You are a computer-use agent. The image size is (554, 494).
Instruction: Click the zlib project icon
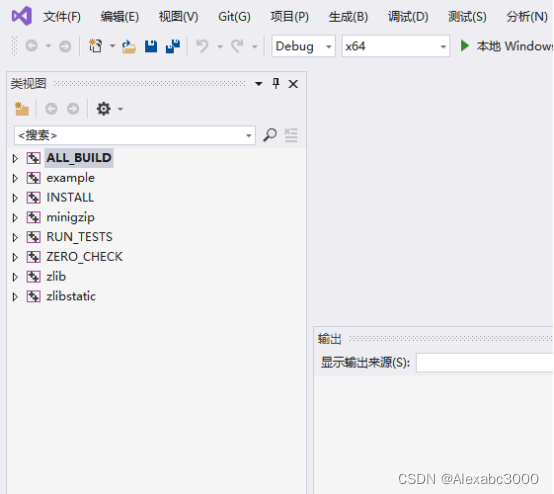tap(34, 277)
